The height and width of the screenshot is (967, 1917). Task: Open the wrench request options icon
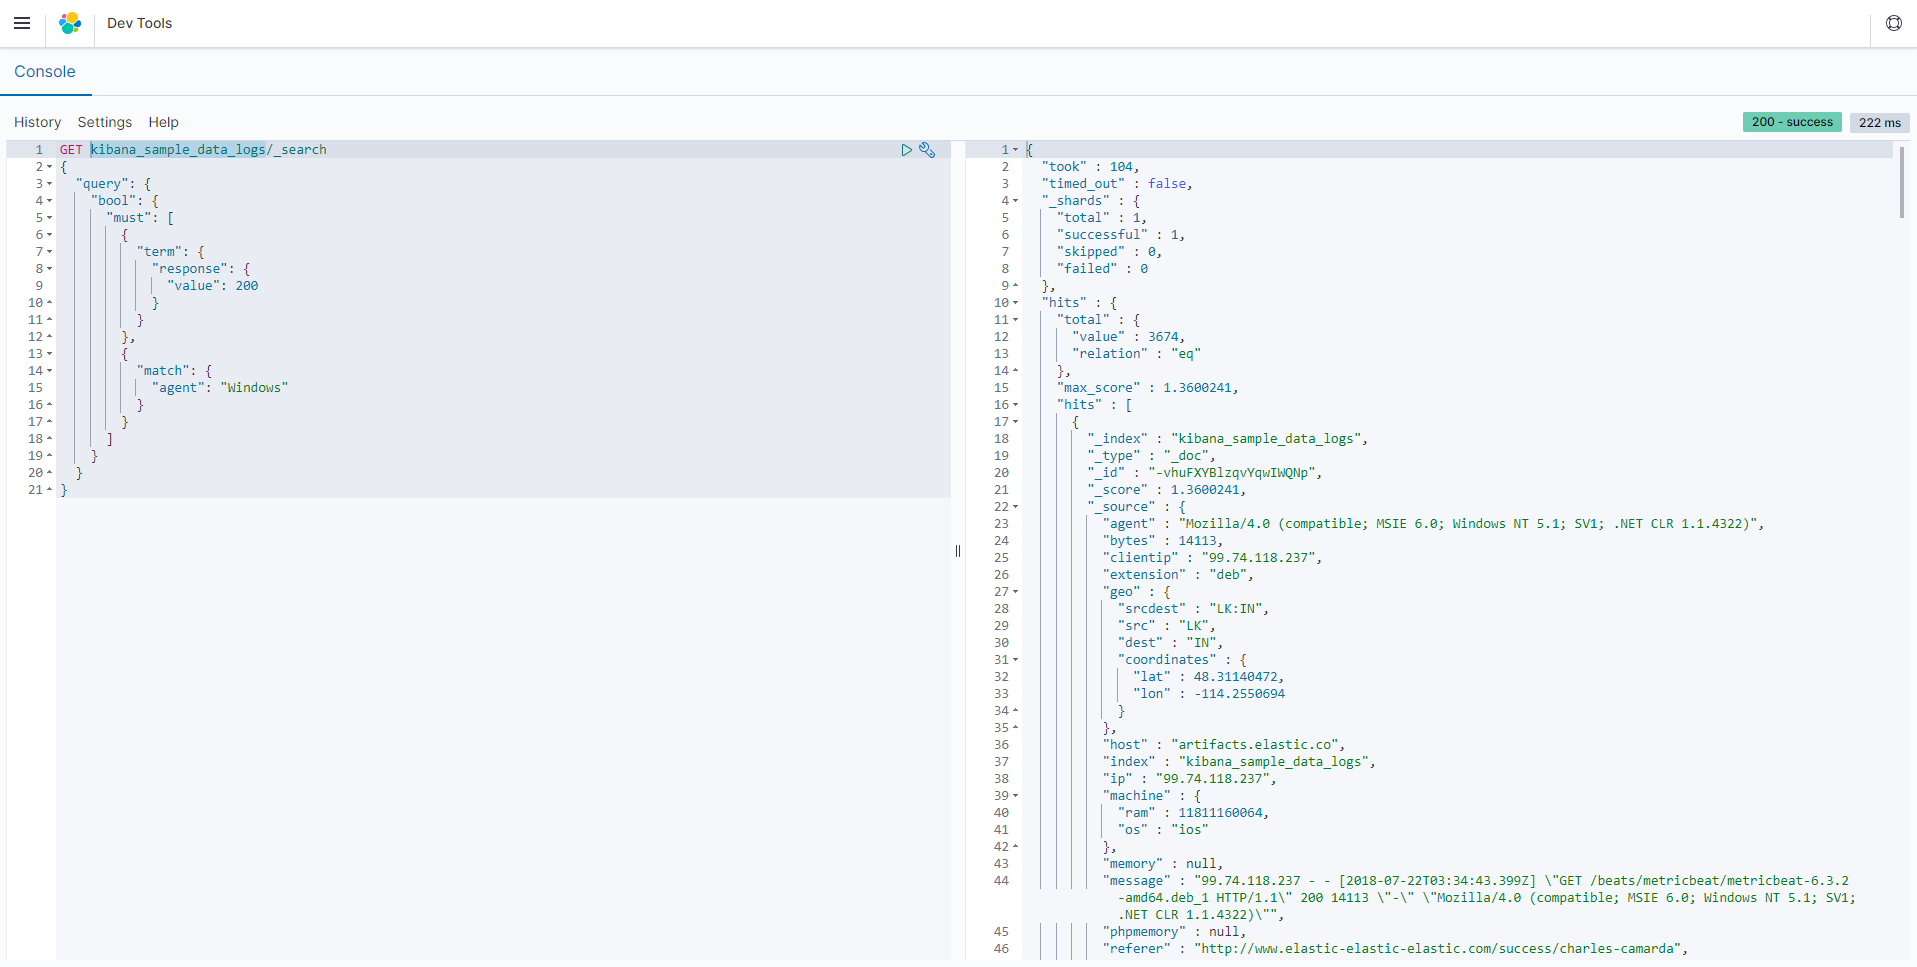point(927,150)
